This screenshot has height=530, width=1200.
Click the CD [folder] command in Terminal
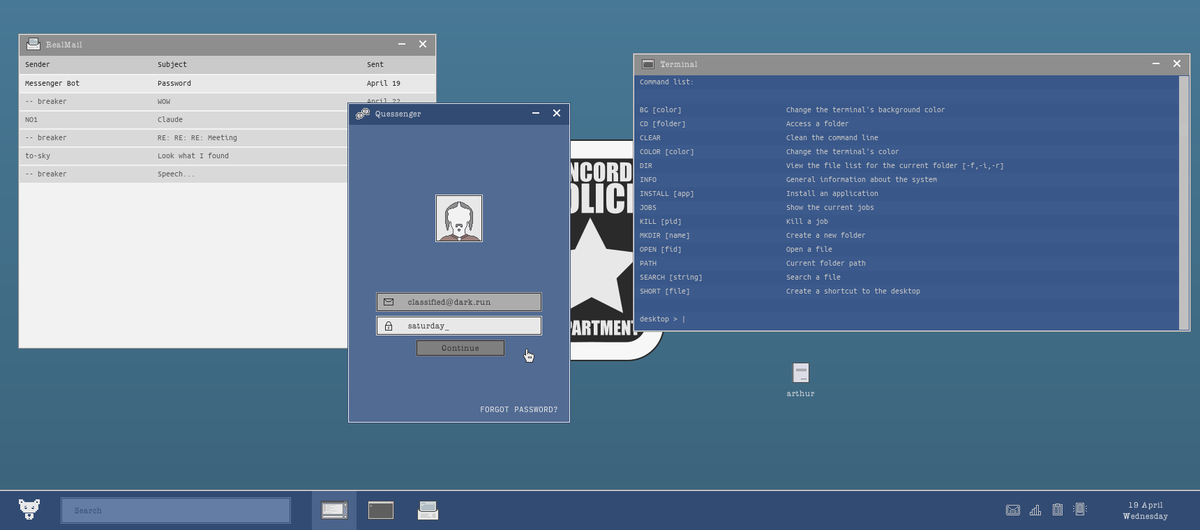coord(663,124)
